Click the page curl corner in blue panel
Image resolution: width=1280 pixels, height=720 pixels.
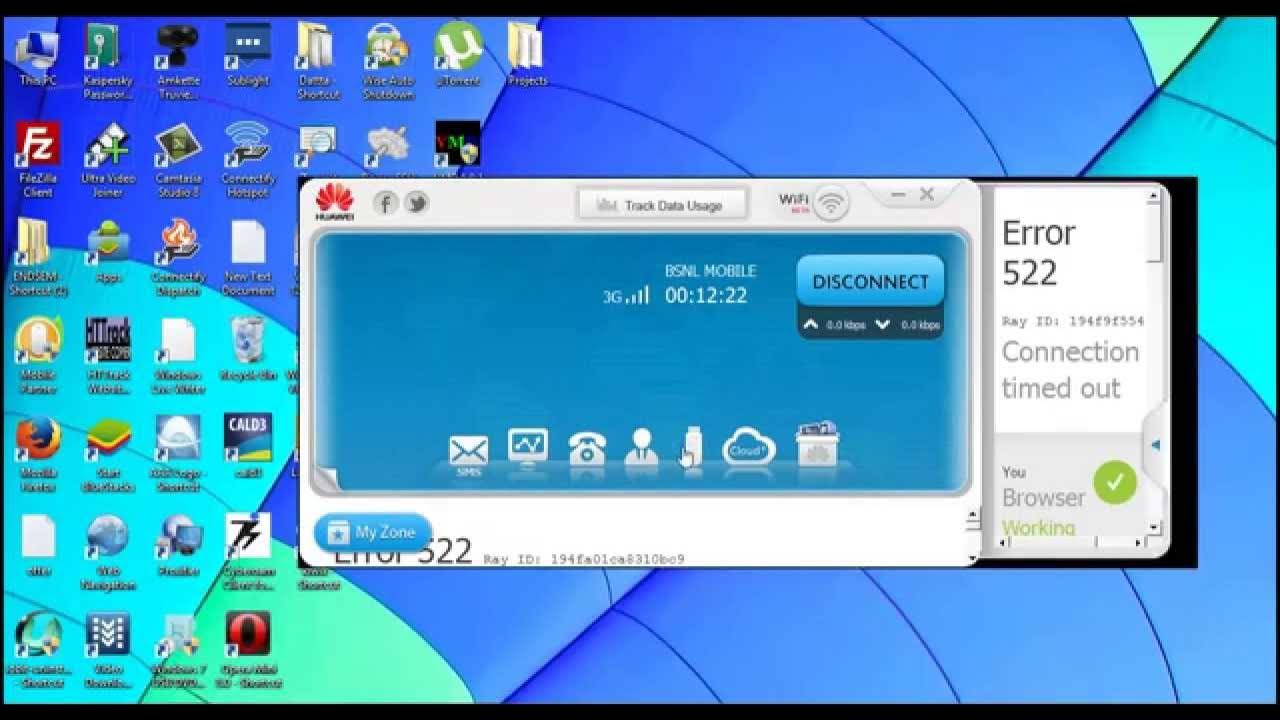[327, 477]
